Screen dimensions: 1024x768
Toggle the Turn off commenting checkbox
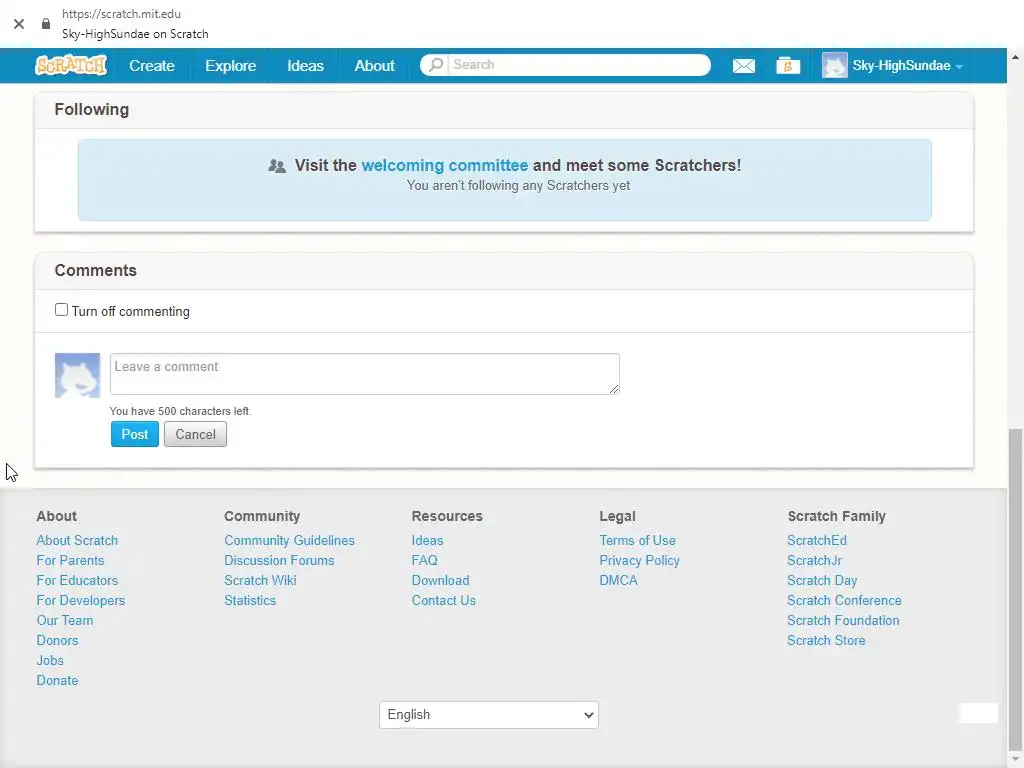click(x=61, y=310)
